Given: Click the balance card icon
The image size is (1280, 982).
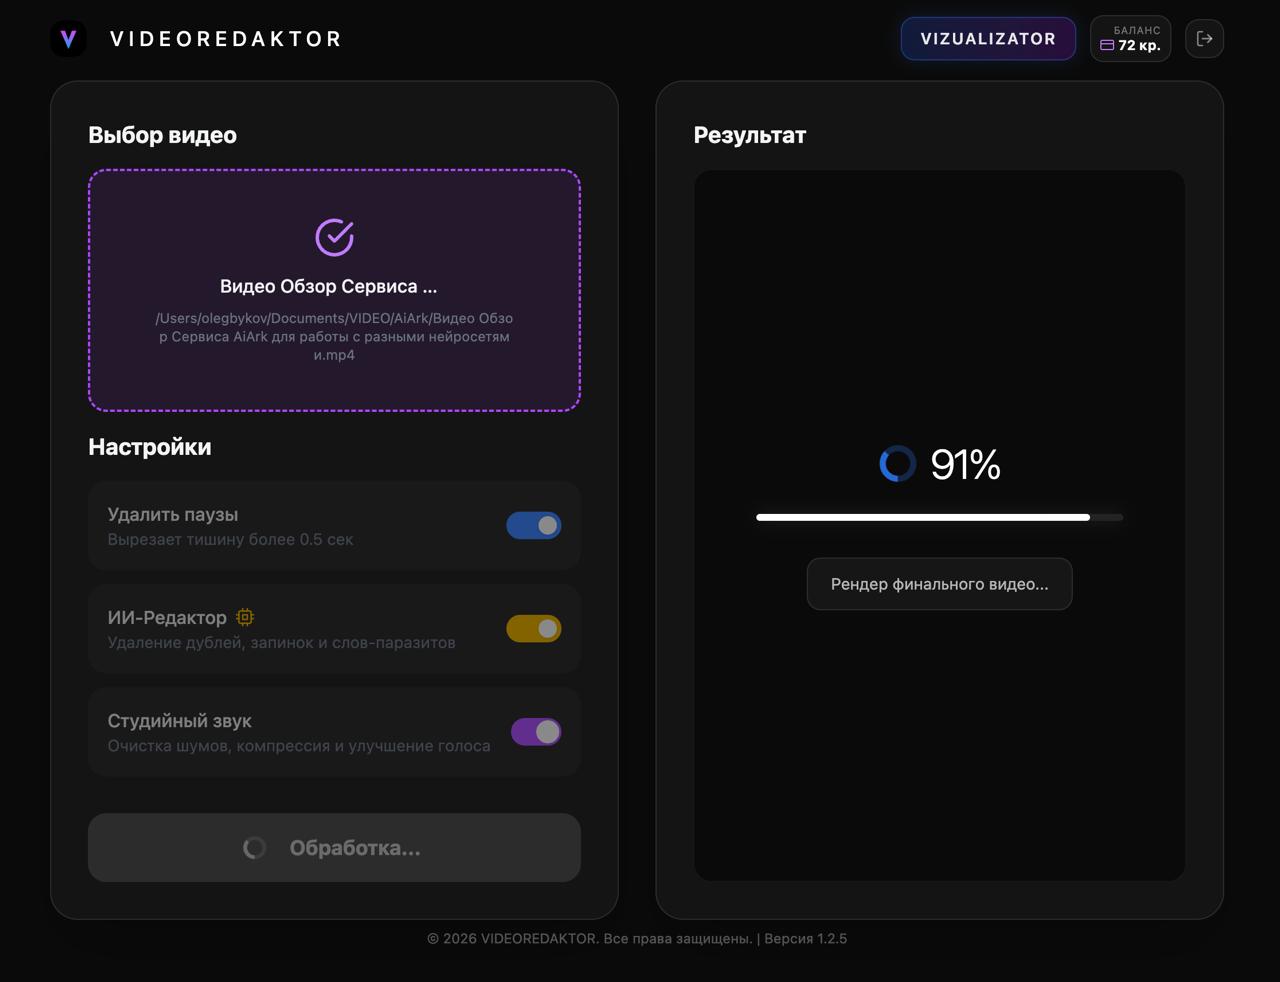Looking at the screenshot, I should [1107, 46].
